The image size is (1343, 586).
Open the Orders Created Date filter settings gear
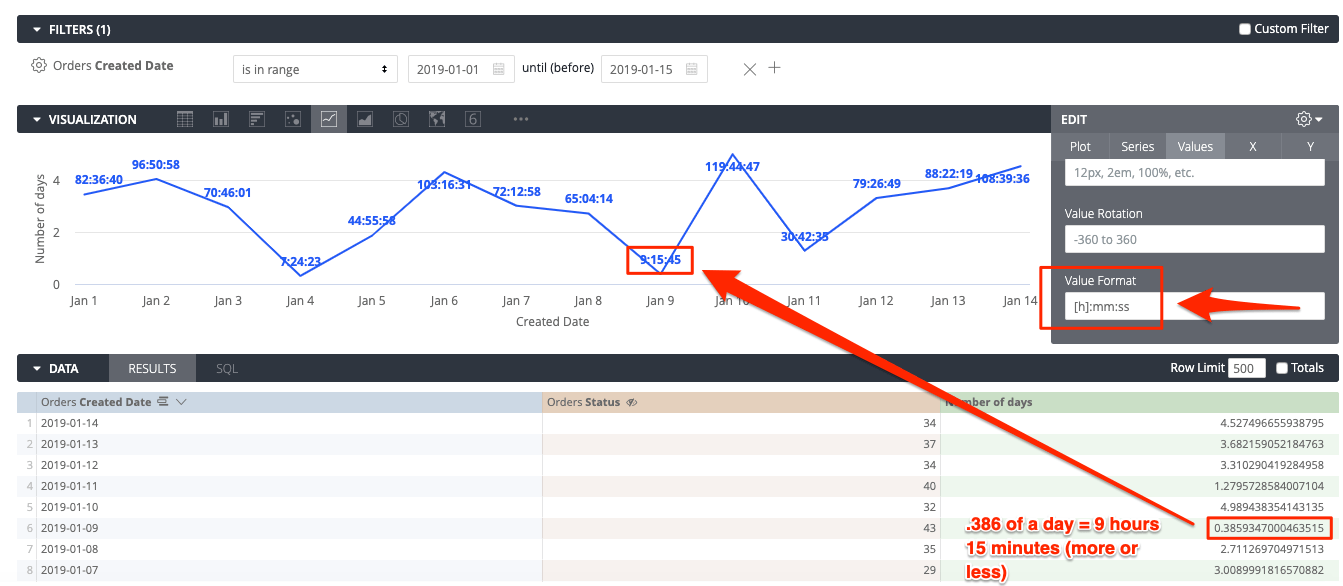(38, 65)
